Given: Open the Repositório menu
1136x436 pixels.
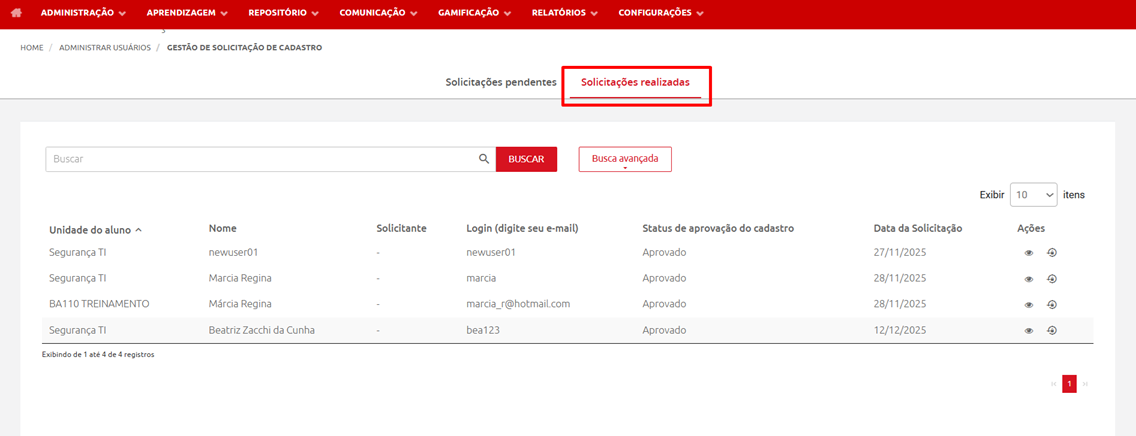Looking at the screenshot, I should [283, 13].
